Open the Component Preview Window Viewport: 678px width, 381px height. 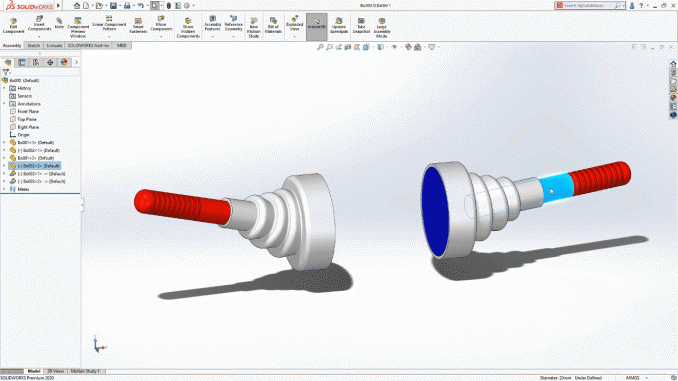tap(78, 28)
